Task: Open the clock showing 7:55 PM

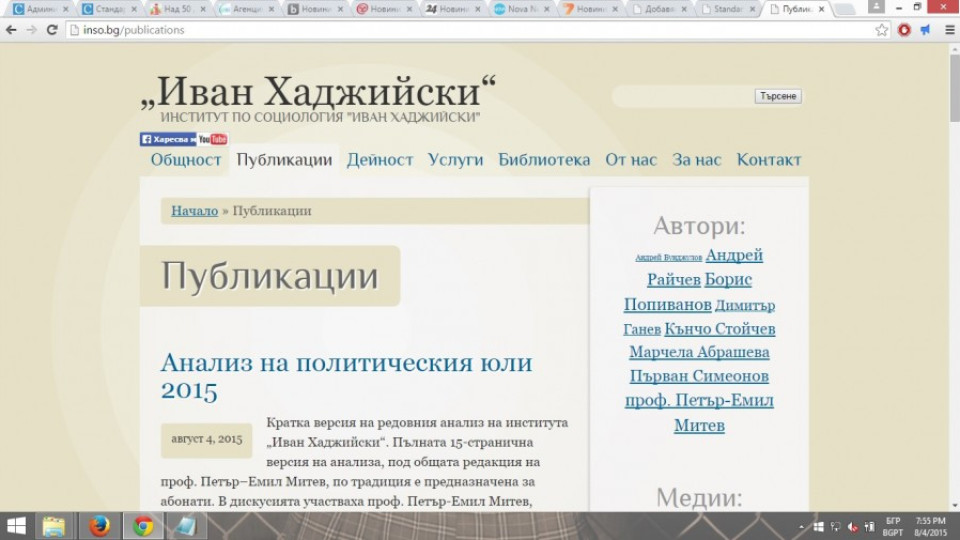Action: tap(930, 521)
